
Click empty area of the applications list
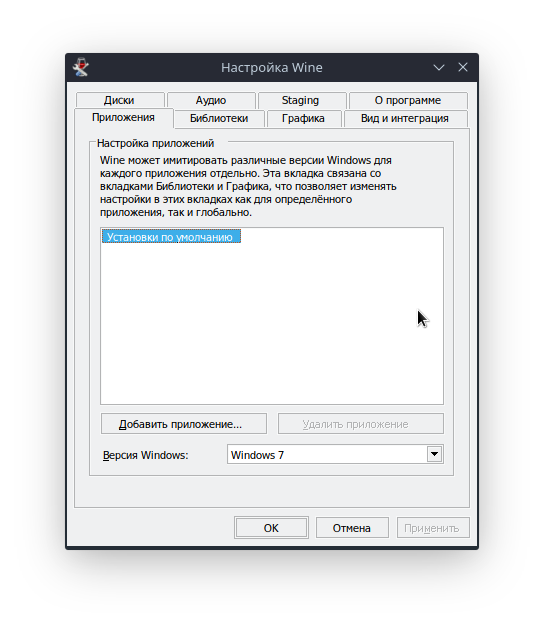(x=272, y=324)
